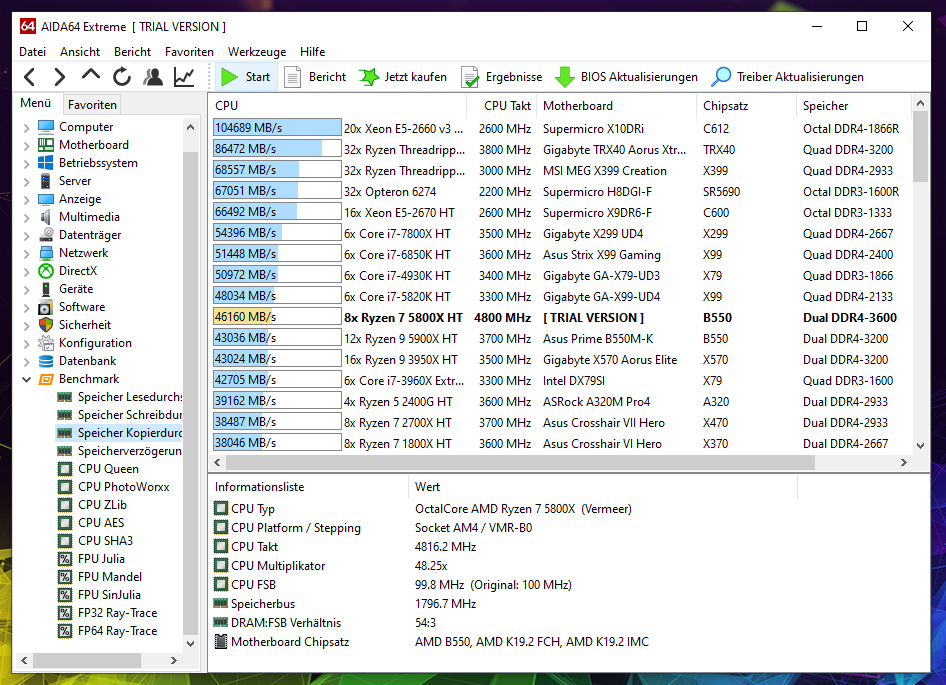Viewport: 946px width, 685px height.
Task: Switch to the Menü sidebar tab
Action: tap(36, 103)
